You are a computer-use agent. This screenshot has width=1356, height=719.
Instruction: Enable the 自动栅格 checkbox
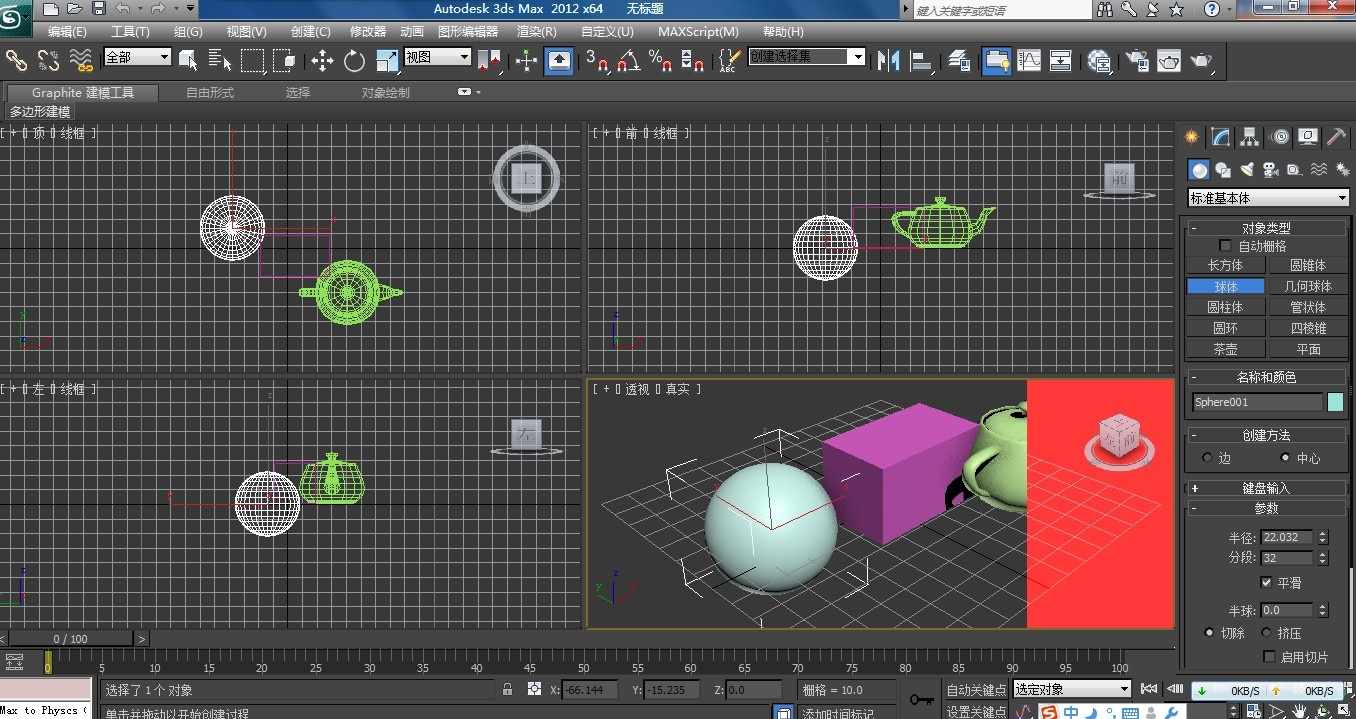[x=1225, y=246]
